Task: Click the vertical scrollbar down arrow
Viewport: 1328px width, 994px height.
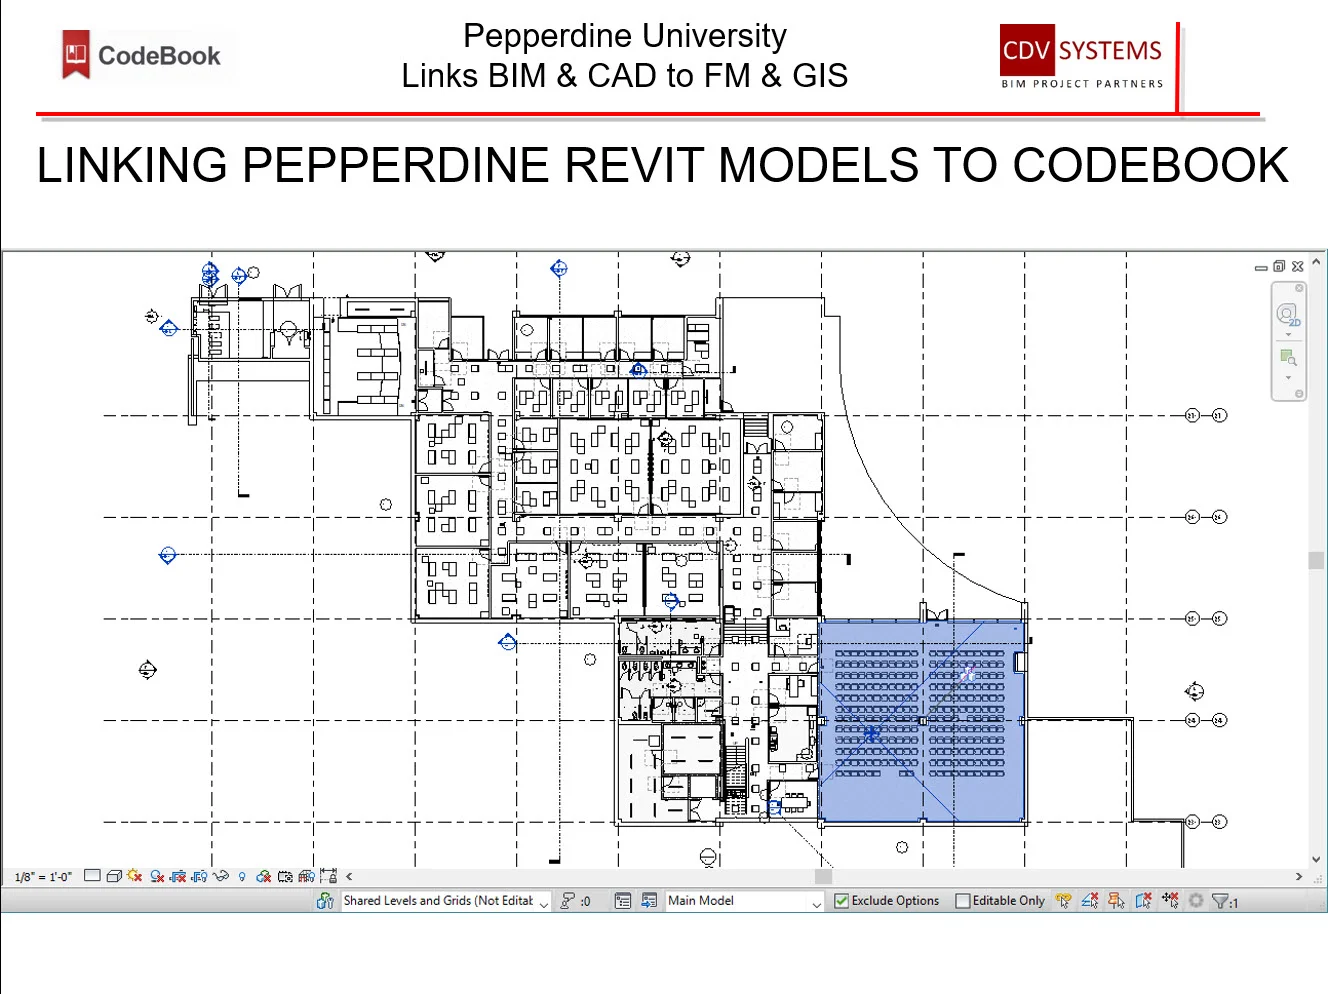Action: tap(1316, 859)
